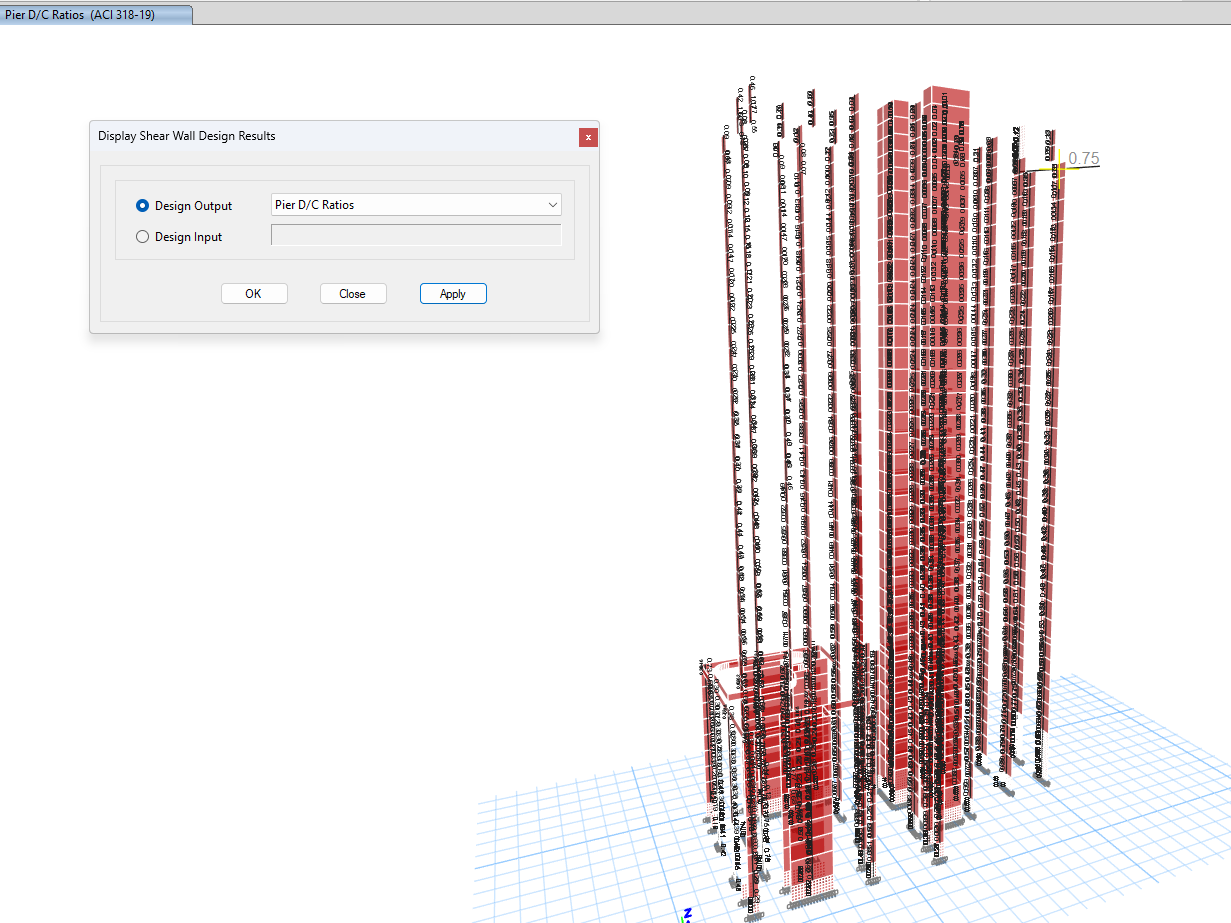Close dialog with the red X button
The width and height of the screenshot is (1231, 923).
(588, 137)
